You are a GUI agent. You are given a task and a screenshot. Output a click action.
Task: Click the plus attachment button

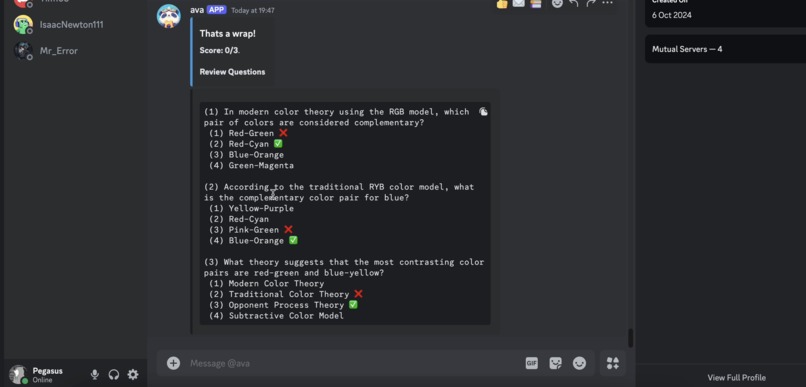tap(173, 363)
